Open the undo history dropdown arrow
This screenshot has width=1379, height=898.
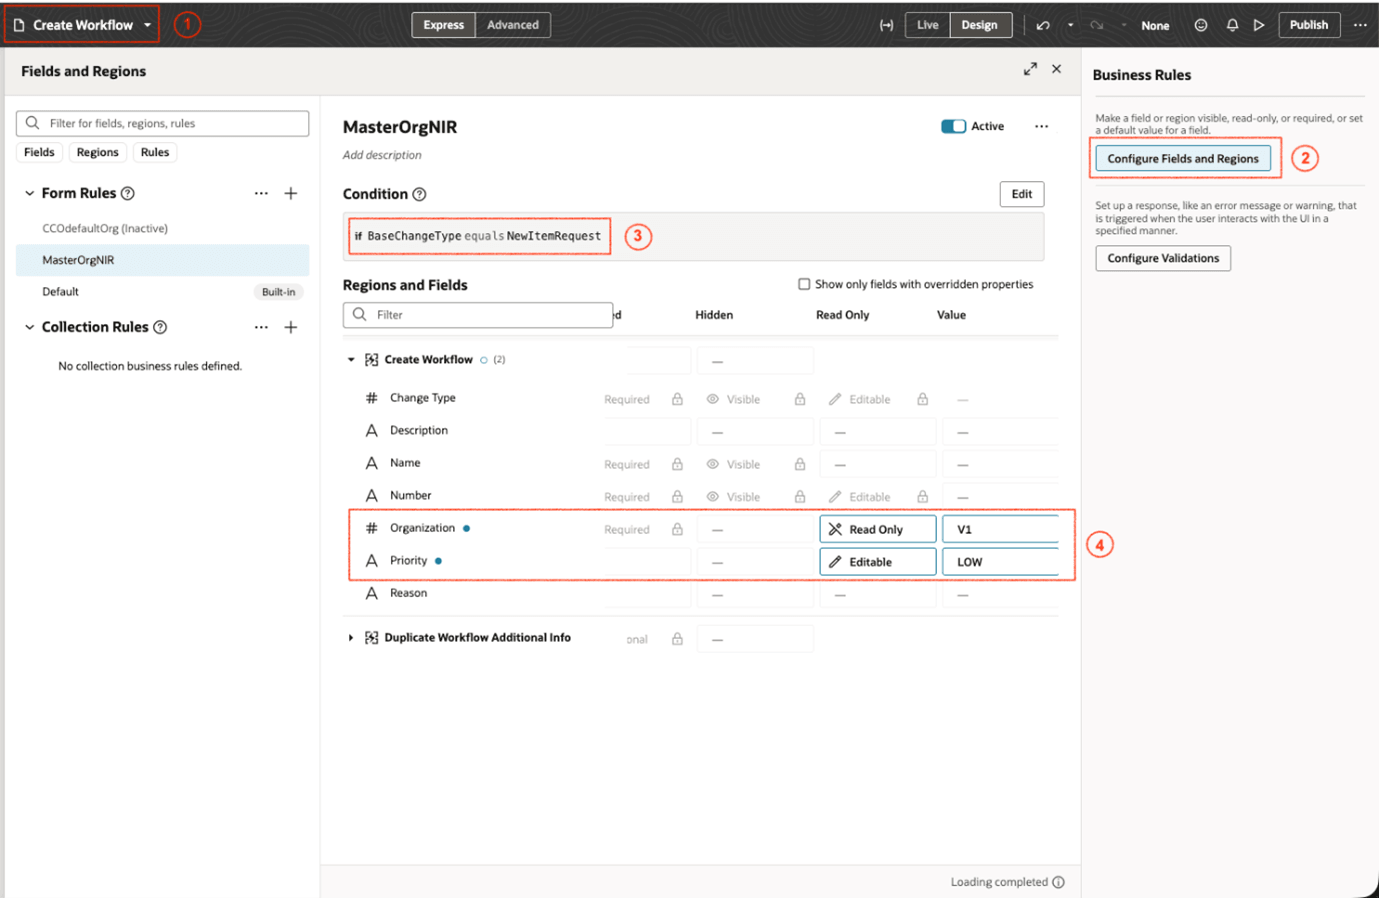pos(1070,25)
